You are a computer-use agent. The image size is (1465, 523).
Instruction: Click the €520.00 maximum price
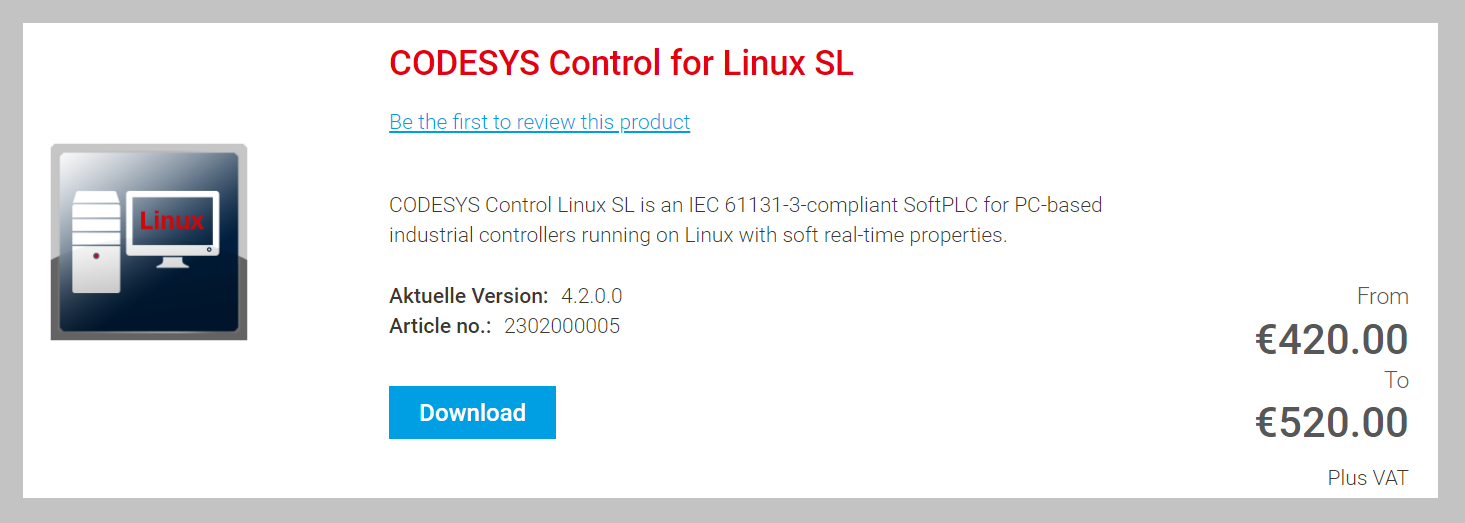click(x=1332, y=422)
